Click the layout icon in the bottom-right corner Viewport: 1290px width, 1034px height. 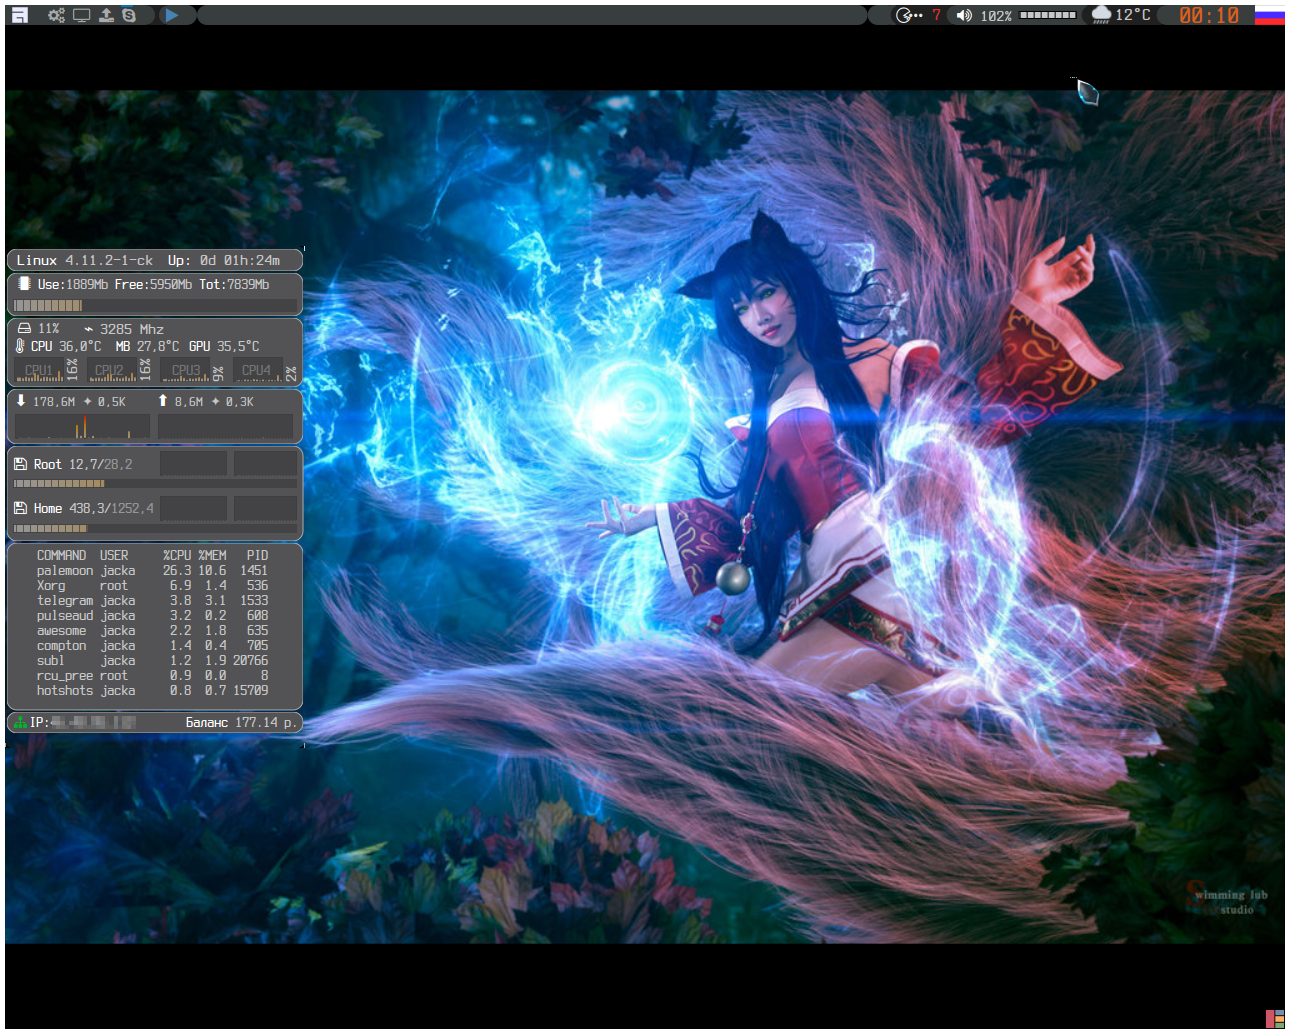tap(1275, 1019)
